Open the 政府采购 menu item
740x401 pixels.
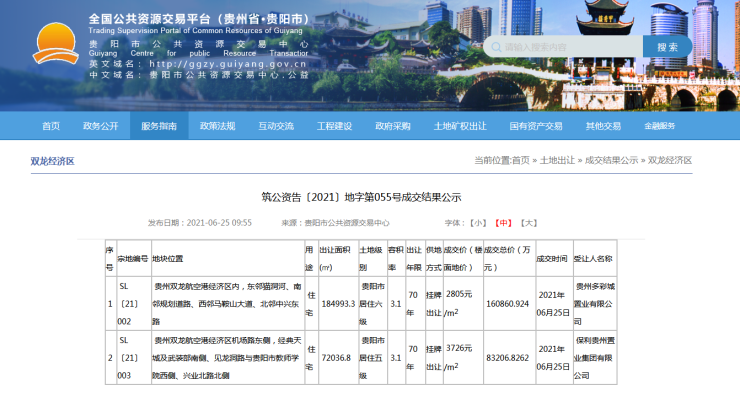coord(393,126)
